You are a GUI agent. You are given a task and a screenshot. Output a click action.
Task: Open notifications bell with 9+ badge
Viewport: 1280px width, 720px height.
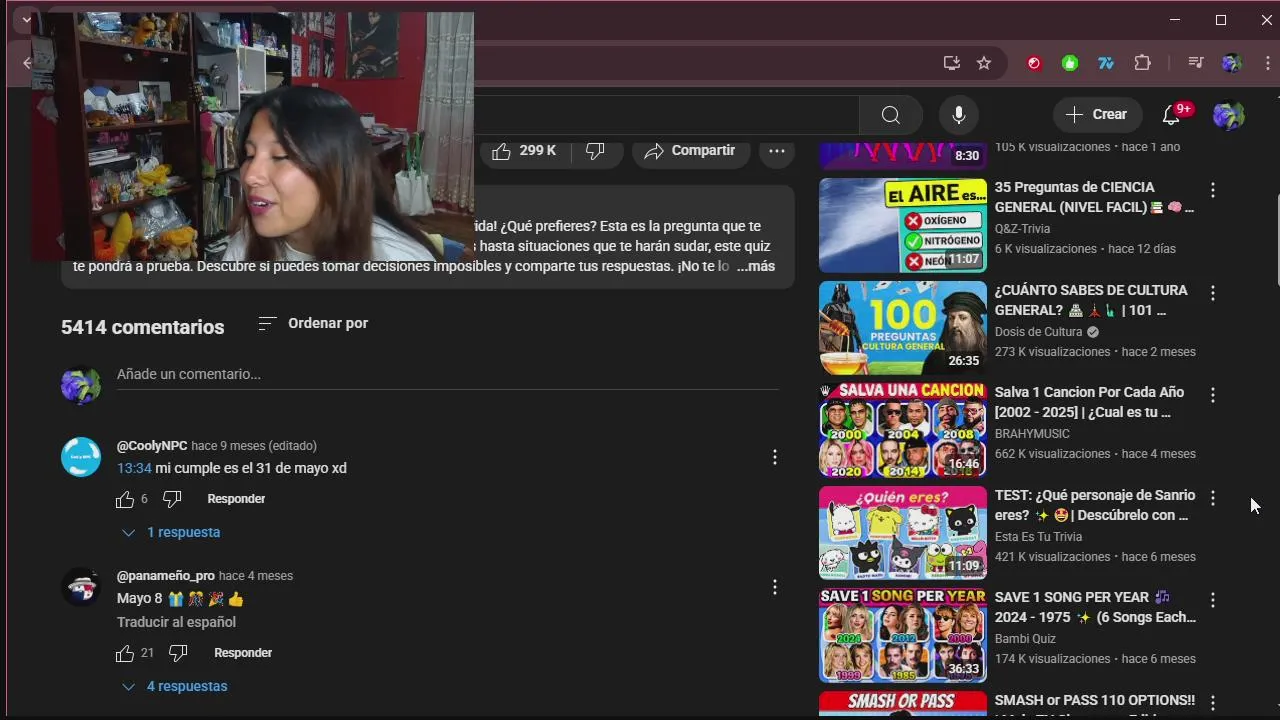click(1171, 115)
